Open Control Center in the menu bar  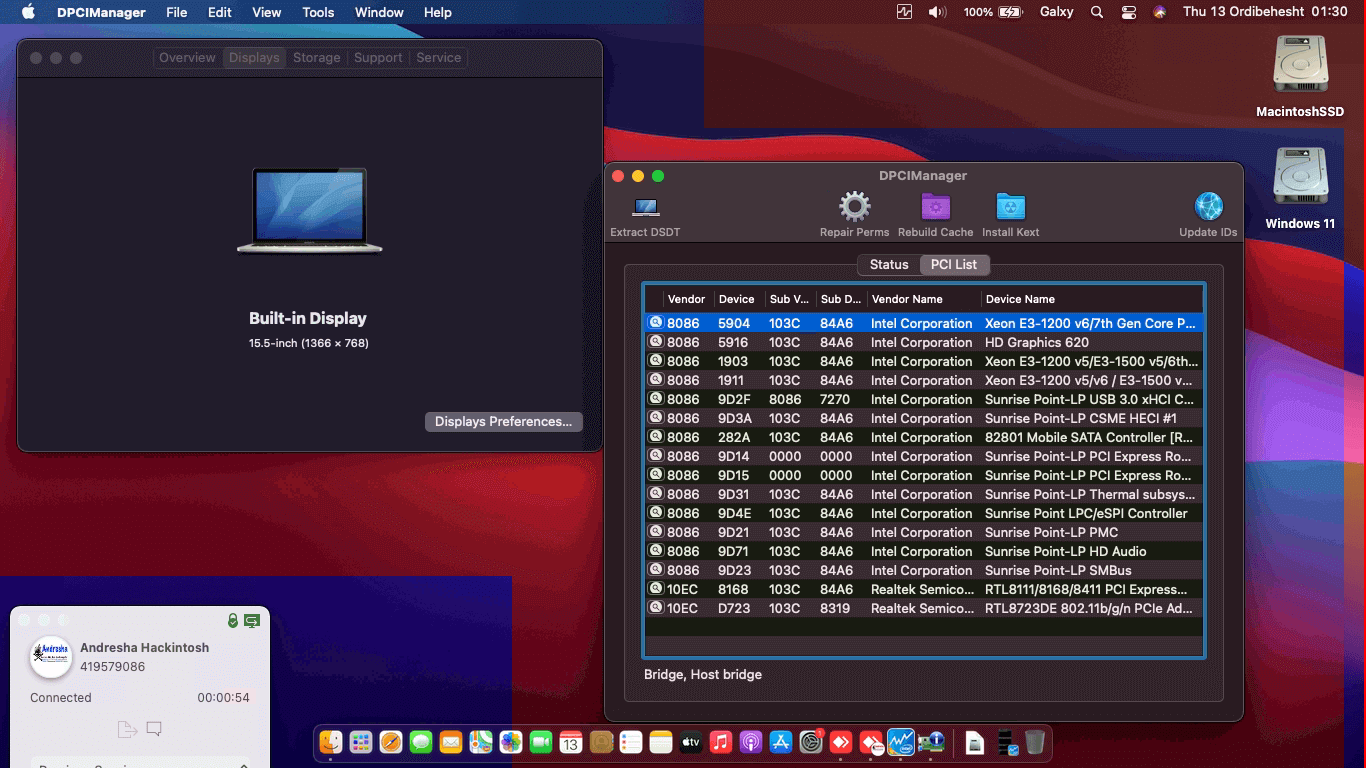point(1129,12)
